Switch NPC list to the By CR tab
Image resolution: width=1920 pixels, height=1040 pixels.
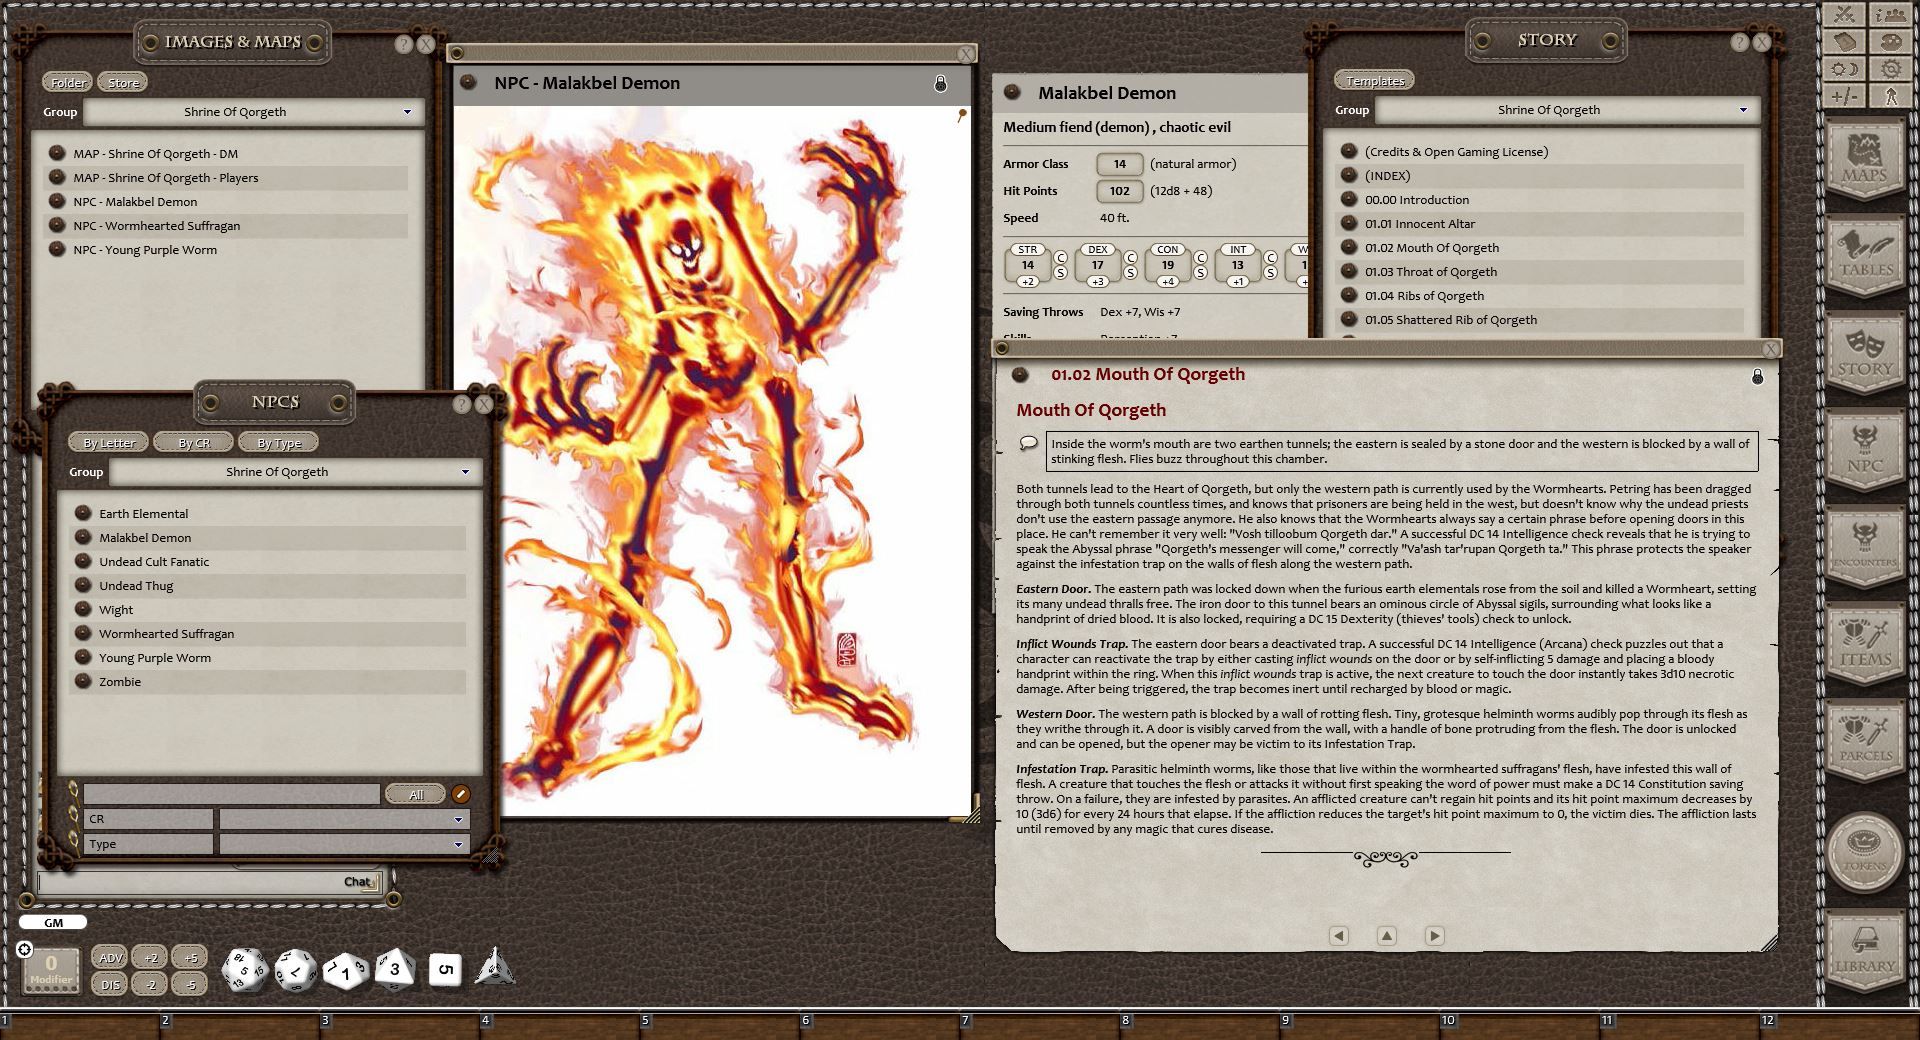point(193,442)
